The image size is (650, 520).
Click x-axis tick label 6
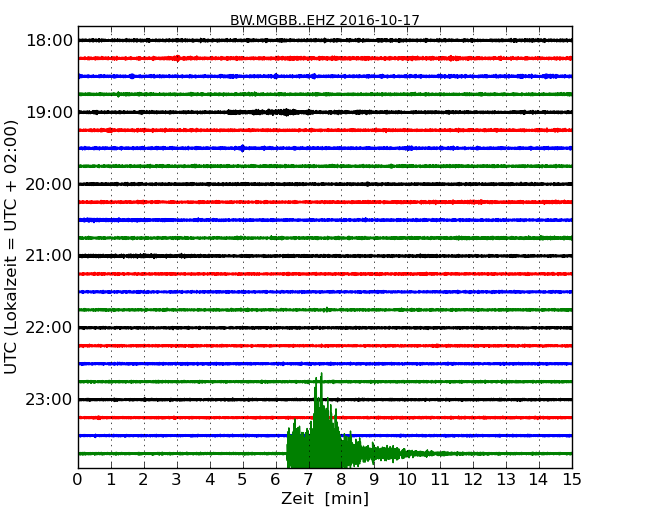tap(275, 480)
